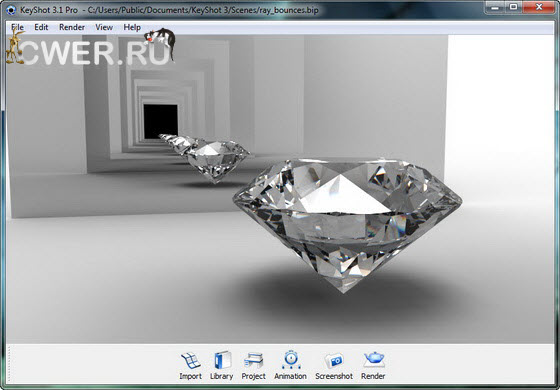Minimize the KeyShot window
The height and width of the screenshot is (390, 560).
coord(495,7)
